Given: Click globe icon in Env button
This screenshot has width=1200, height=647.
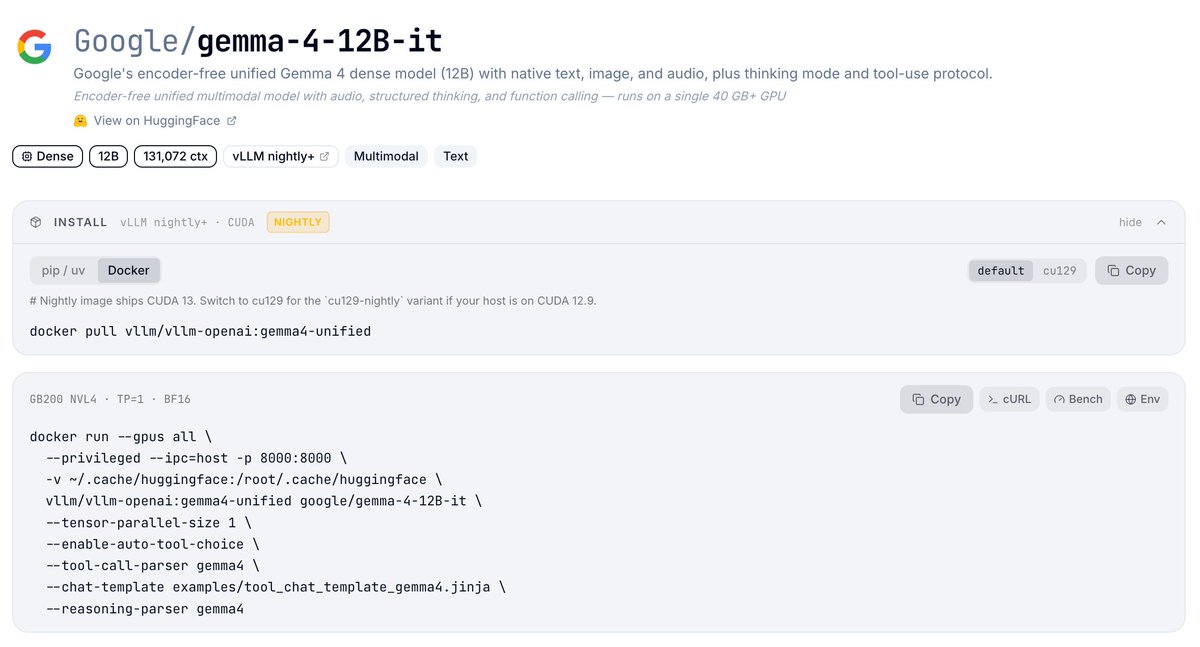Looking at the screenshot, I should click(1130, 399).
